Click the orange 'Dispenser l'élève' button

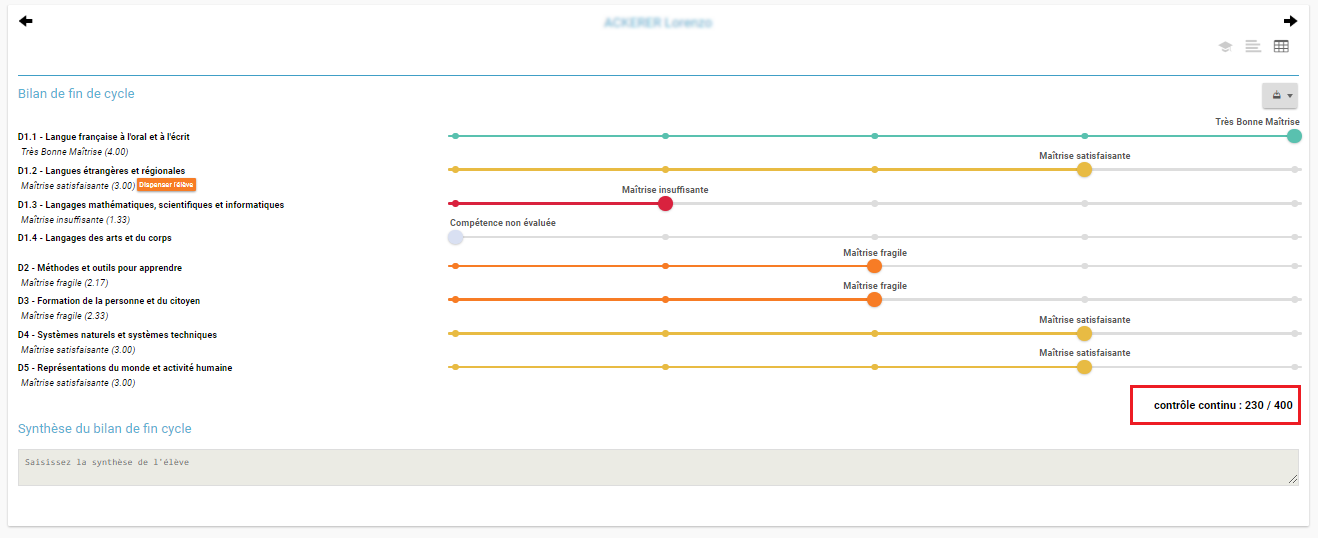pos(167,184)
